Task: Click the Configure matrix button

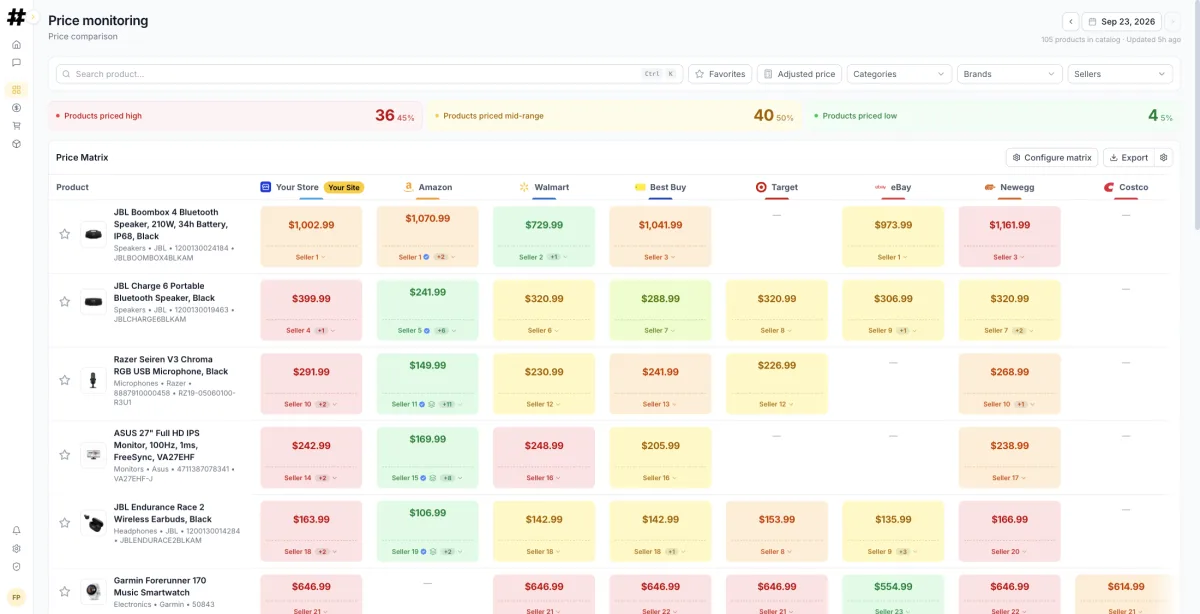Action: [1052, 158]
